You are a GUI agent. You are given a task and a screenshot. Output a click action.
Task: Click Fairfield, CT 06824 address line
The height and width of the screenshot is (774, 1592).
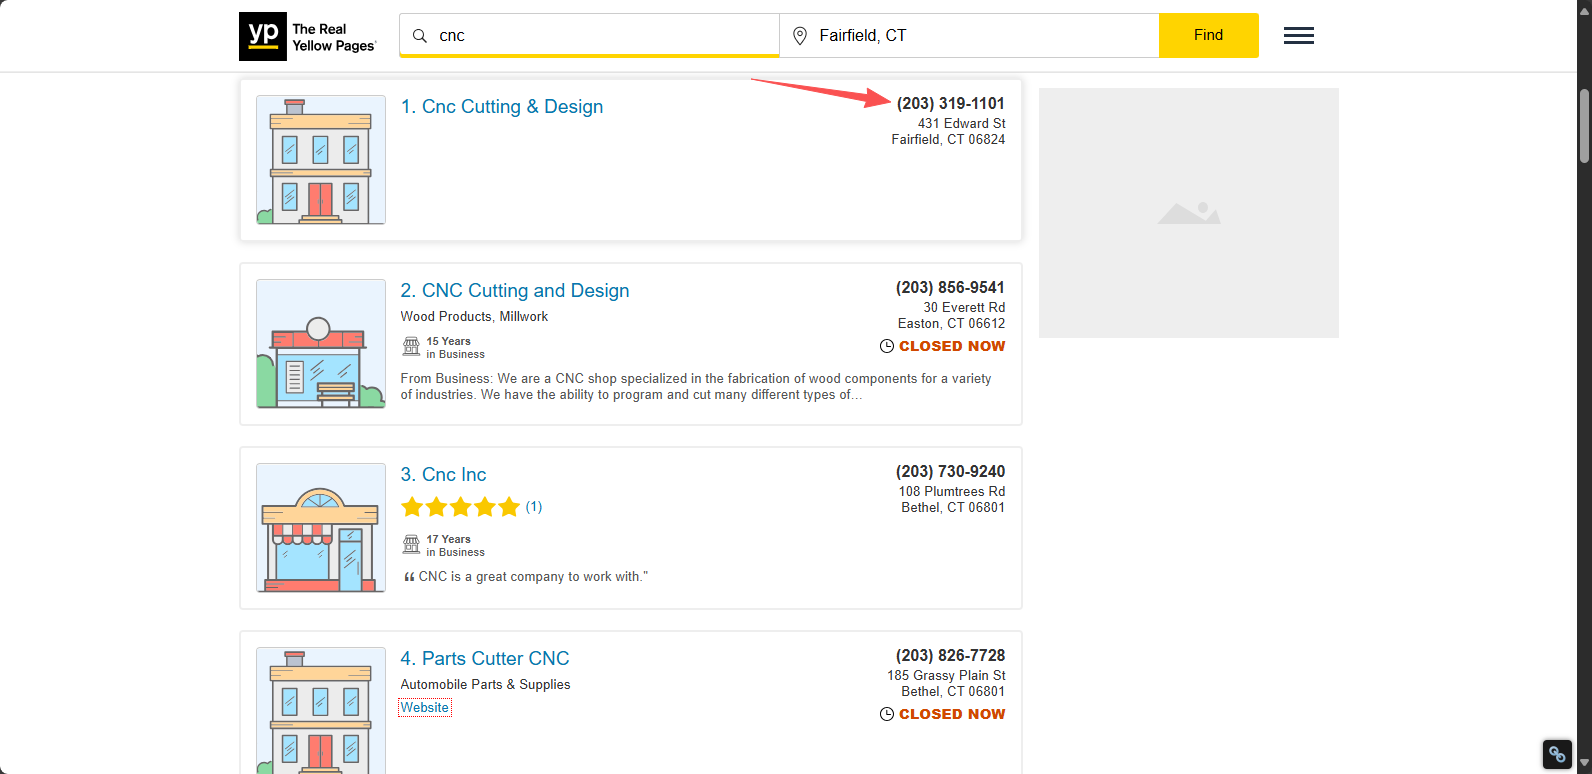pos(949,140)
